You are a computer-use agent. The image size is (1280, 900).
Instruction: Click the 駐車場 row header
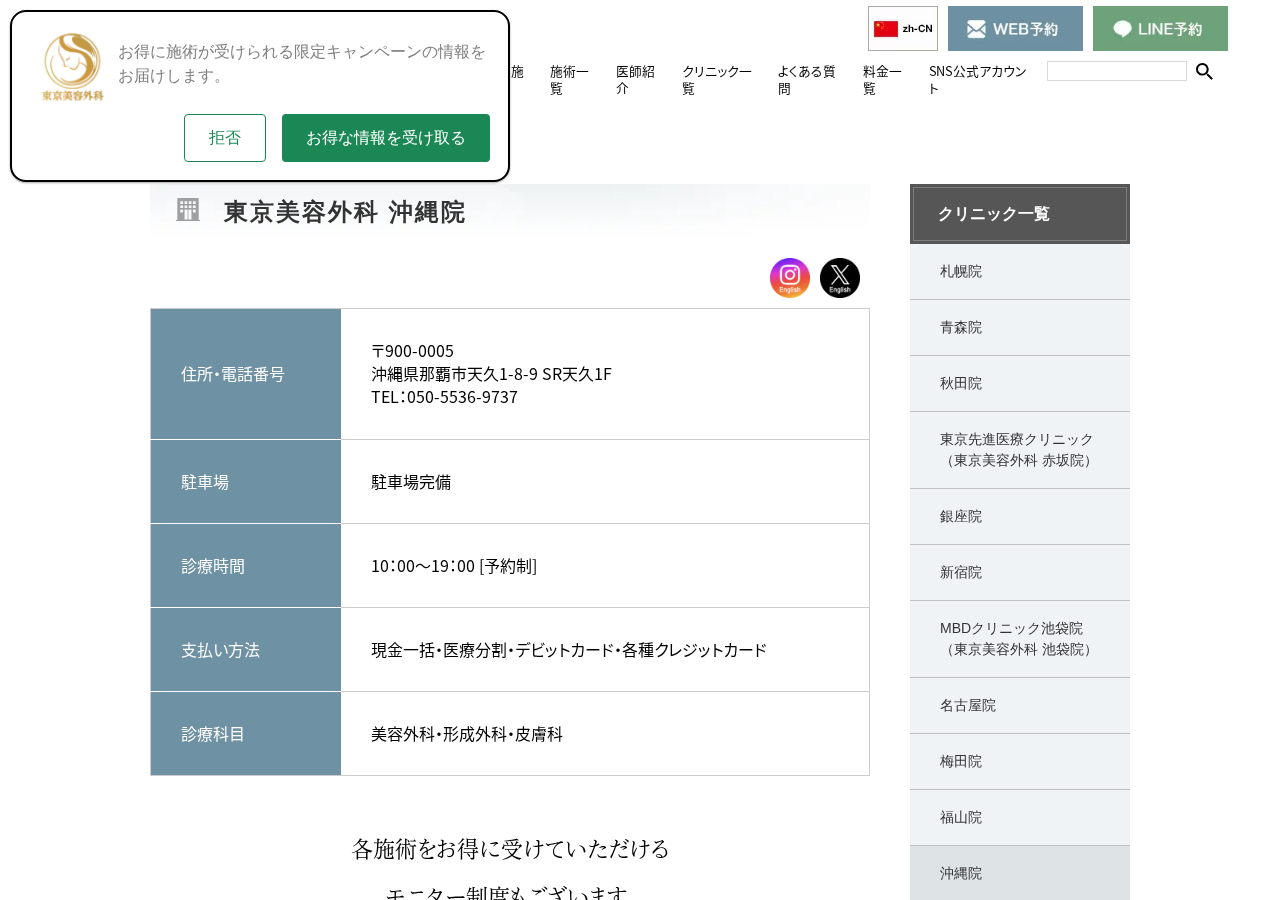point(246,482)
